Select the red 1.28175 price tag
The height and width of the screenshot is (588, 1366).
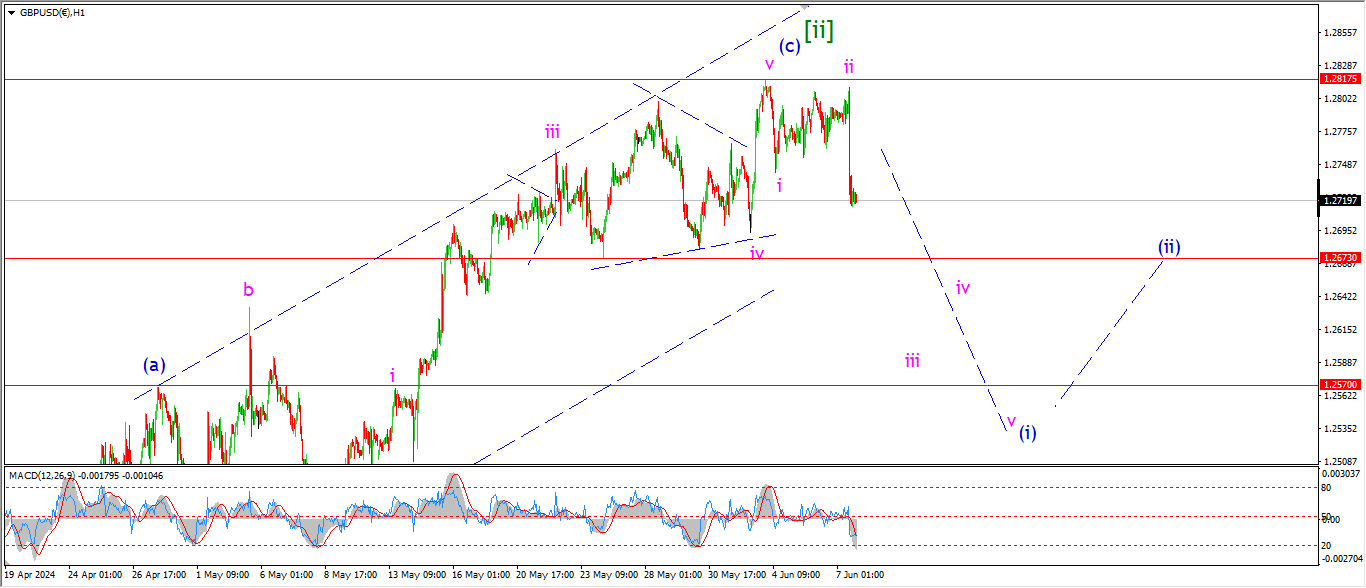pyautogui.click(x=1339, y=78)
